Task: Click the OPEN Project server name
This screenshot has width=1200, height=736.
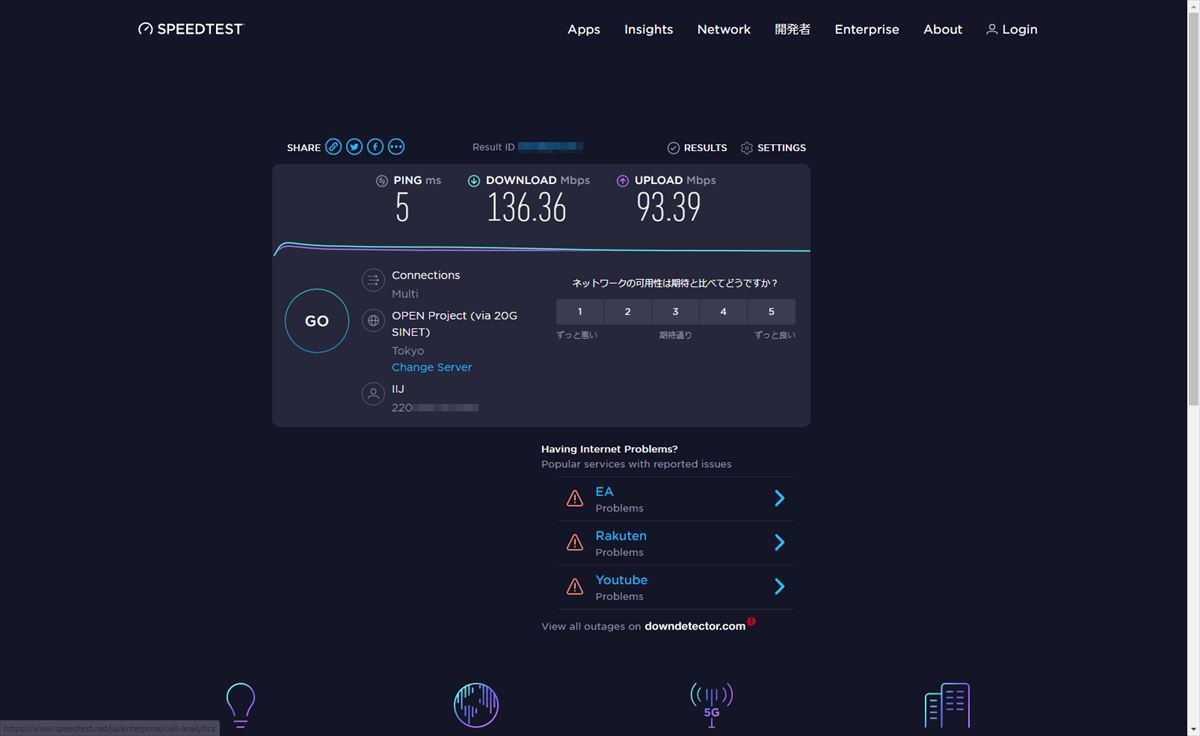Action: click(x=455, y=324)
